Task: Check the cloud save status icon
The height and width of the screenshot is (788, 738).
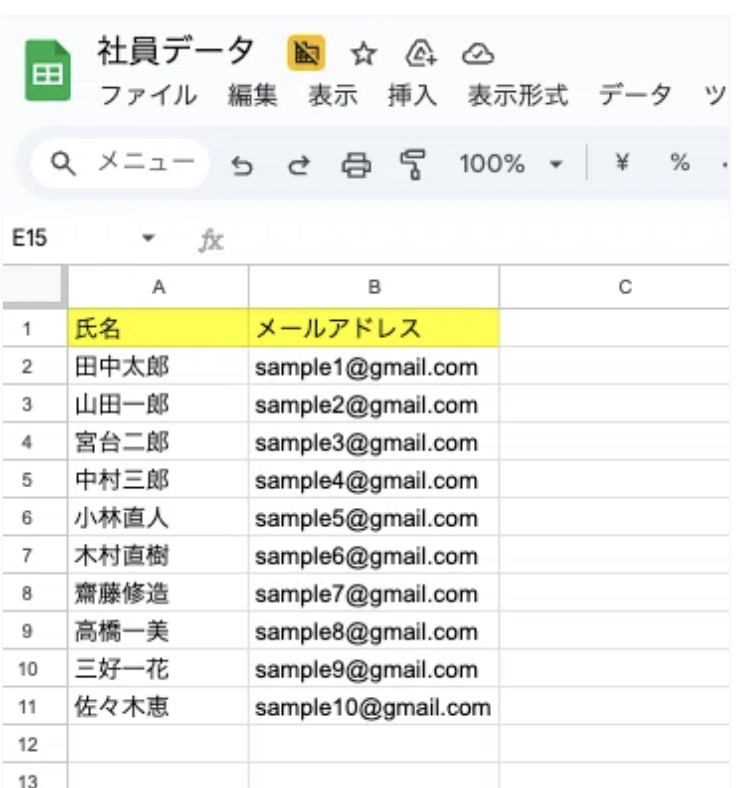Action: (x=478, y=54)
